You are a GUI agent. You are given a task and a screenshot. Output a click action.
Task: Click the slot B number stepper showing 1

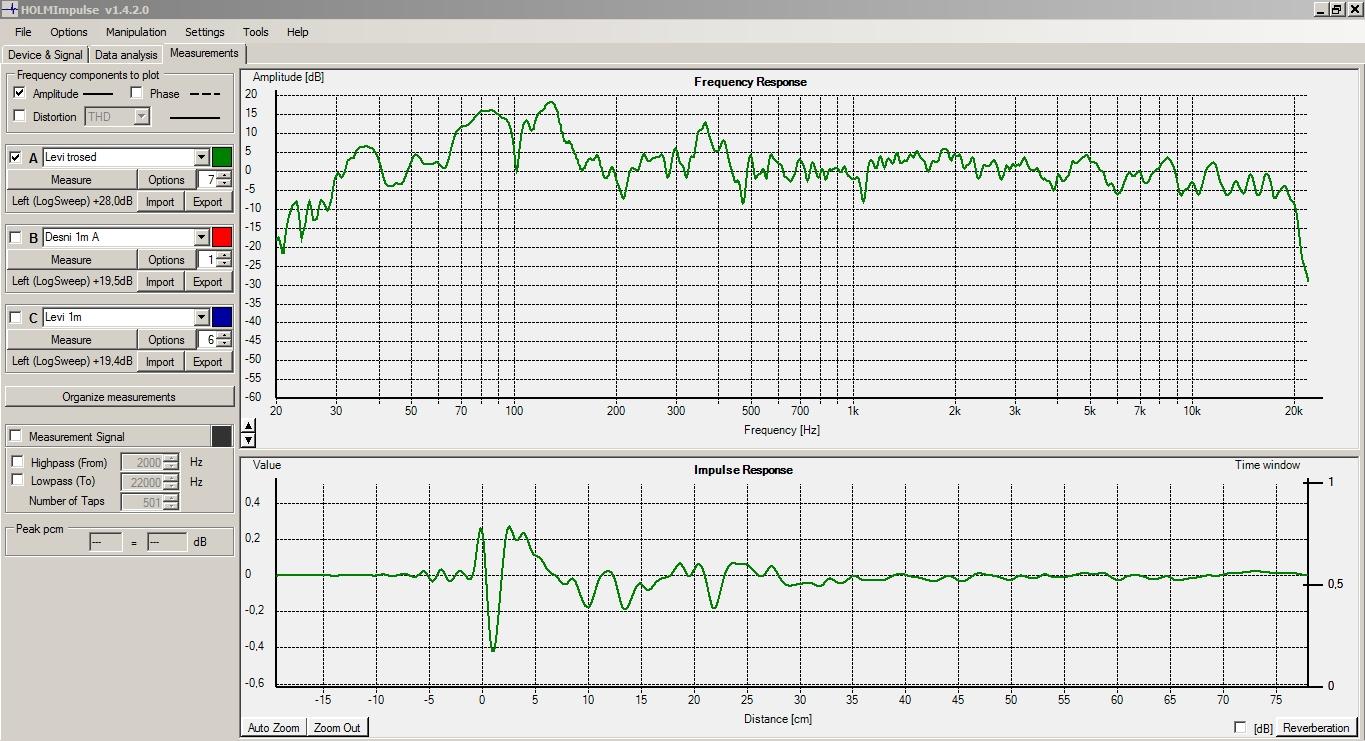214,260
